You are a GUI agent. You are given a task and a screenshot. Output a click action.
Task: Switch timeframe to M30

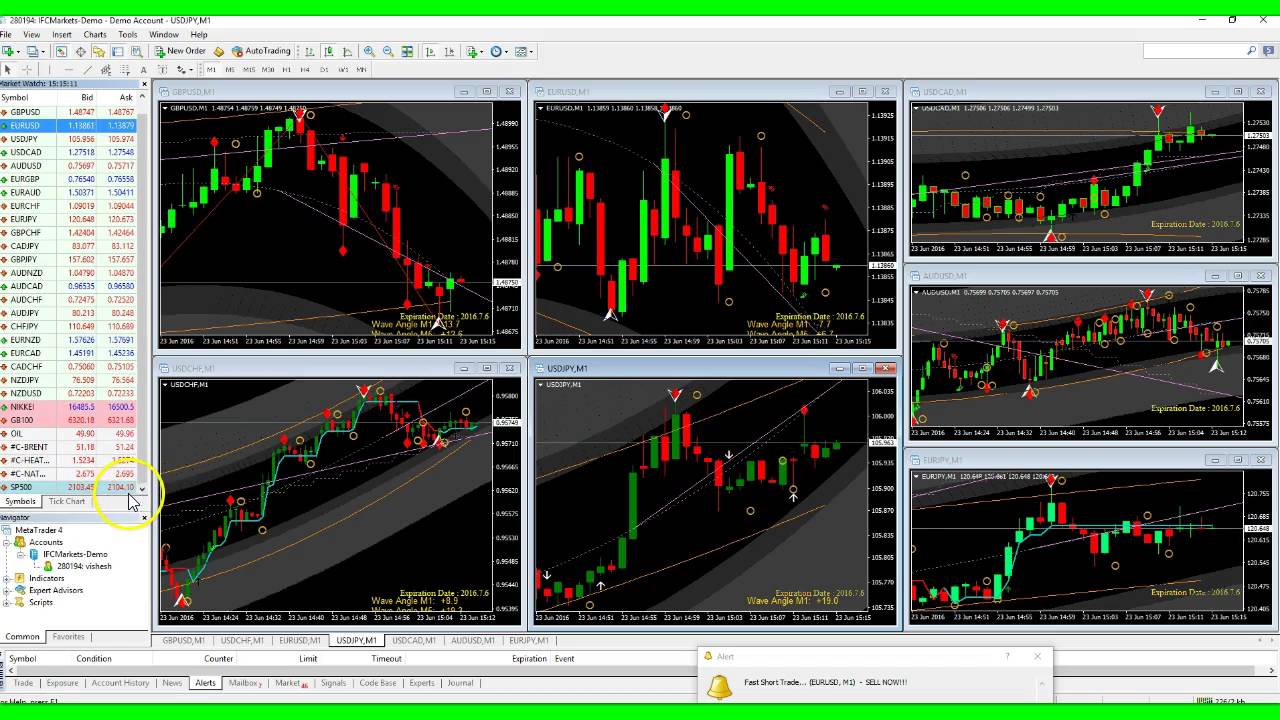[268, 70]
